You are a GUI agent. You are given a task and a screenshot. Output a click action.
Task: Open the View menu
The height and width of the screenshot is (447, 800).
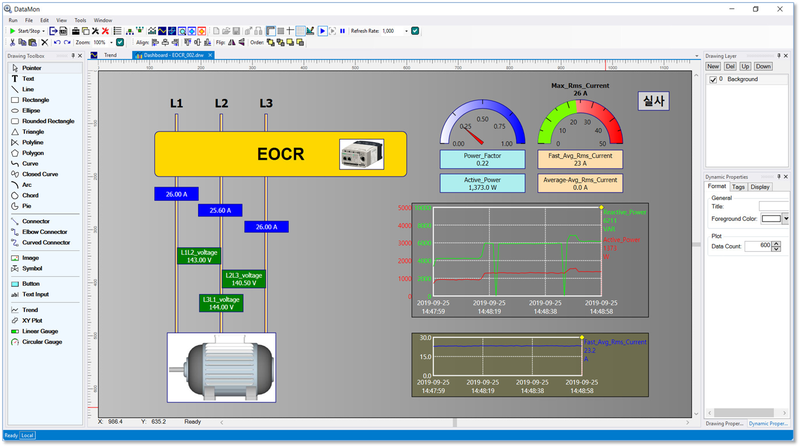pos(62,20)
